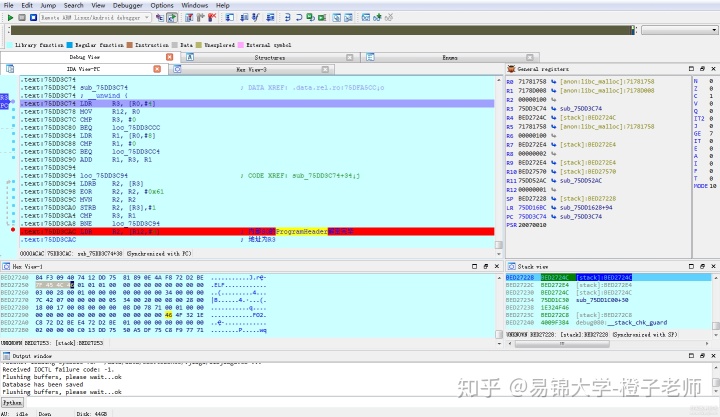Open the Options menu

coord(162,5)
